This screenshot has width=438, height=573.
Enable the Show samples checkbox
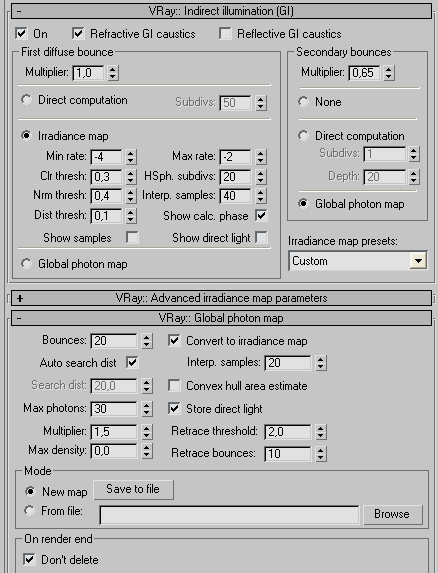pos(132,238)
